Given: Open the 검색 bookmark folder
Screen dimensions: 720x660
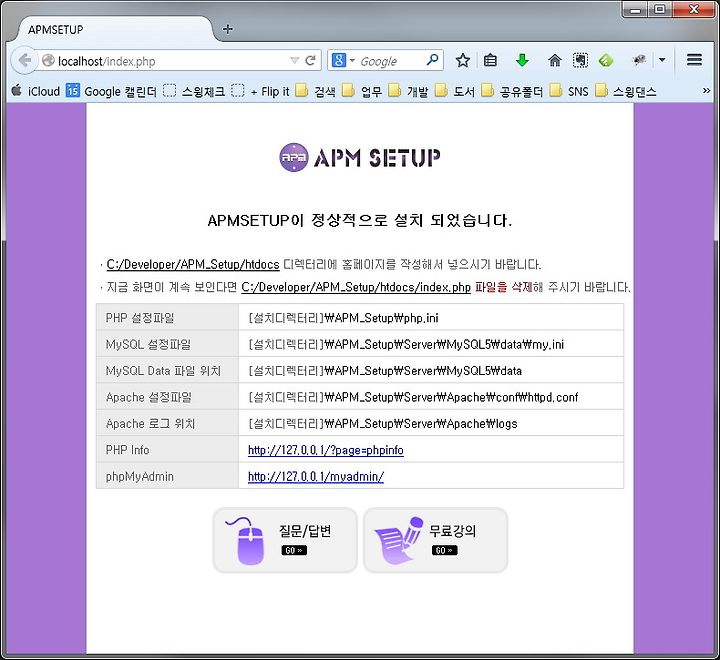Looking at the screenshot, I should tap(315, 91).
